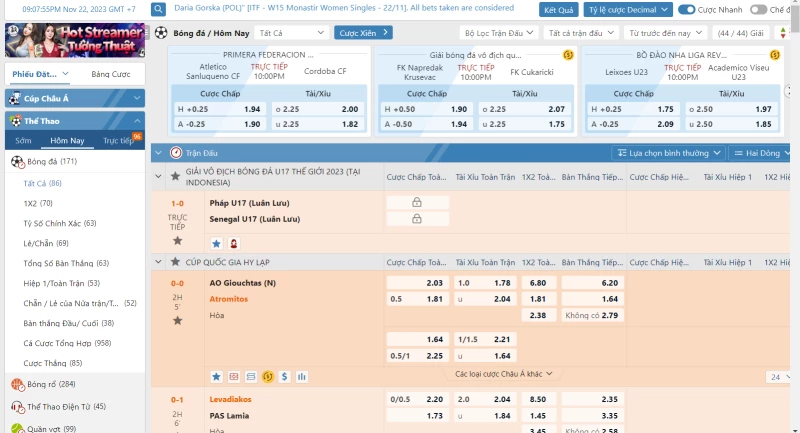Open Cược Thắng (85) in sidebar
Screen dimensions: 800x433
pos(53,363)
